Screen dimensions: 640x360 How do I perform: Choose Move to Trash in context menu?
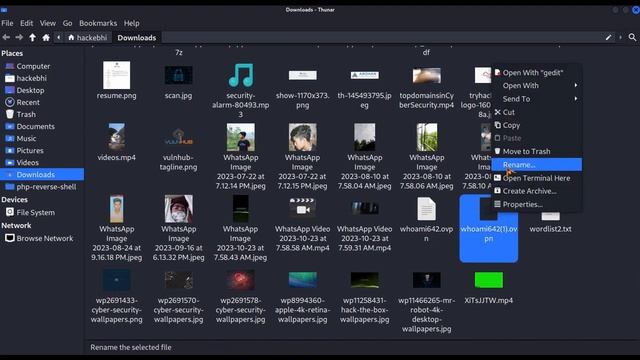(x=536, y=151)
